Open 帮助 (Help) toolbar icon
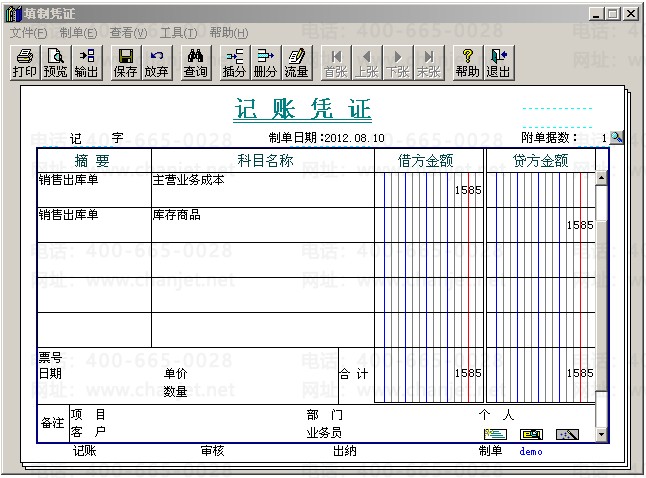The image size is (646, 478). [x=468, y=63]
